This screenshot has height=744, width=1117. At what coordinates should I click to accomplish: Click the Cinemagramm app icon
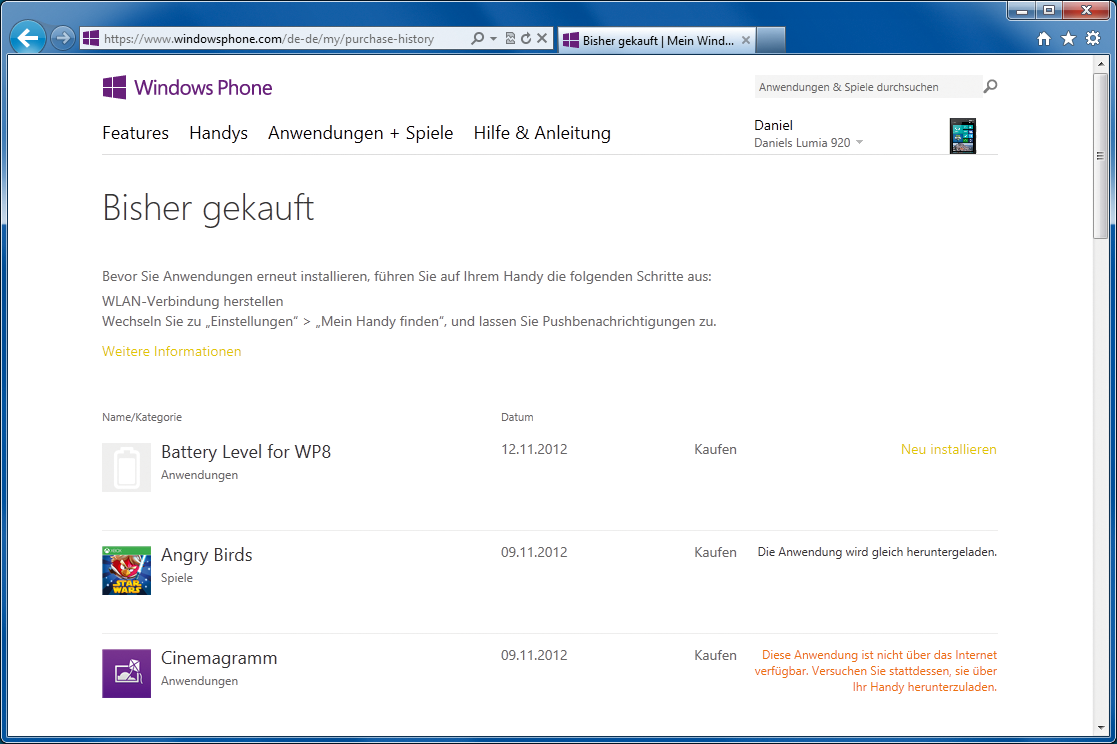(126, 673)
